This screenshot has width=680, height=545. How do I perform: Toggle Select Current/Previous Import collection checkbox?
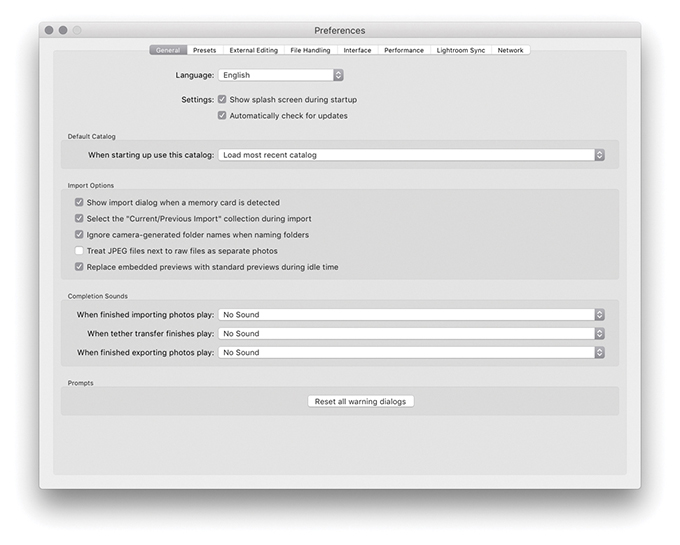(x=79, y=218)
